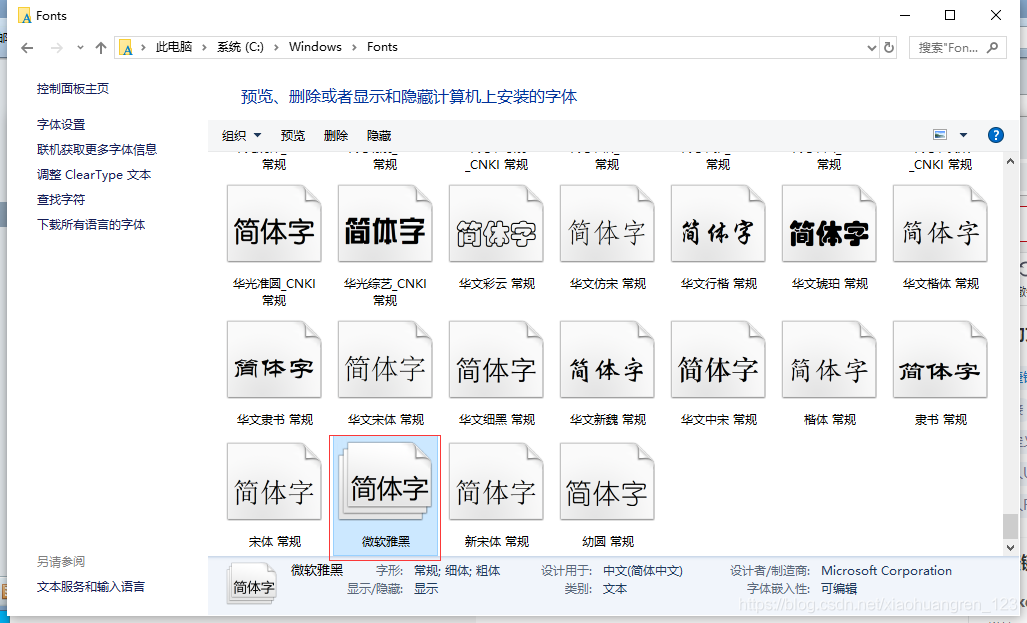Go back to previous folder
This screenshot has width=1027, height=623.
click(27, 48)
